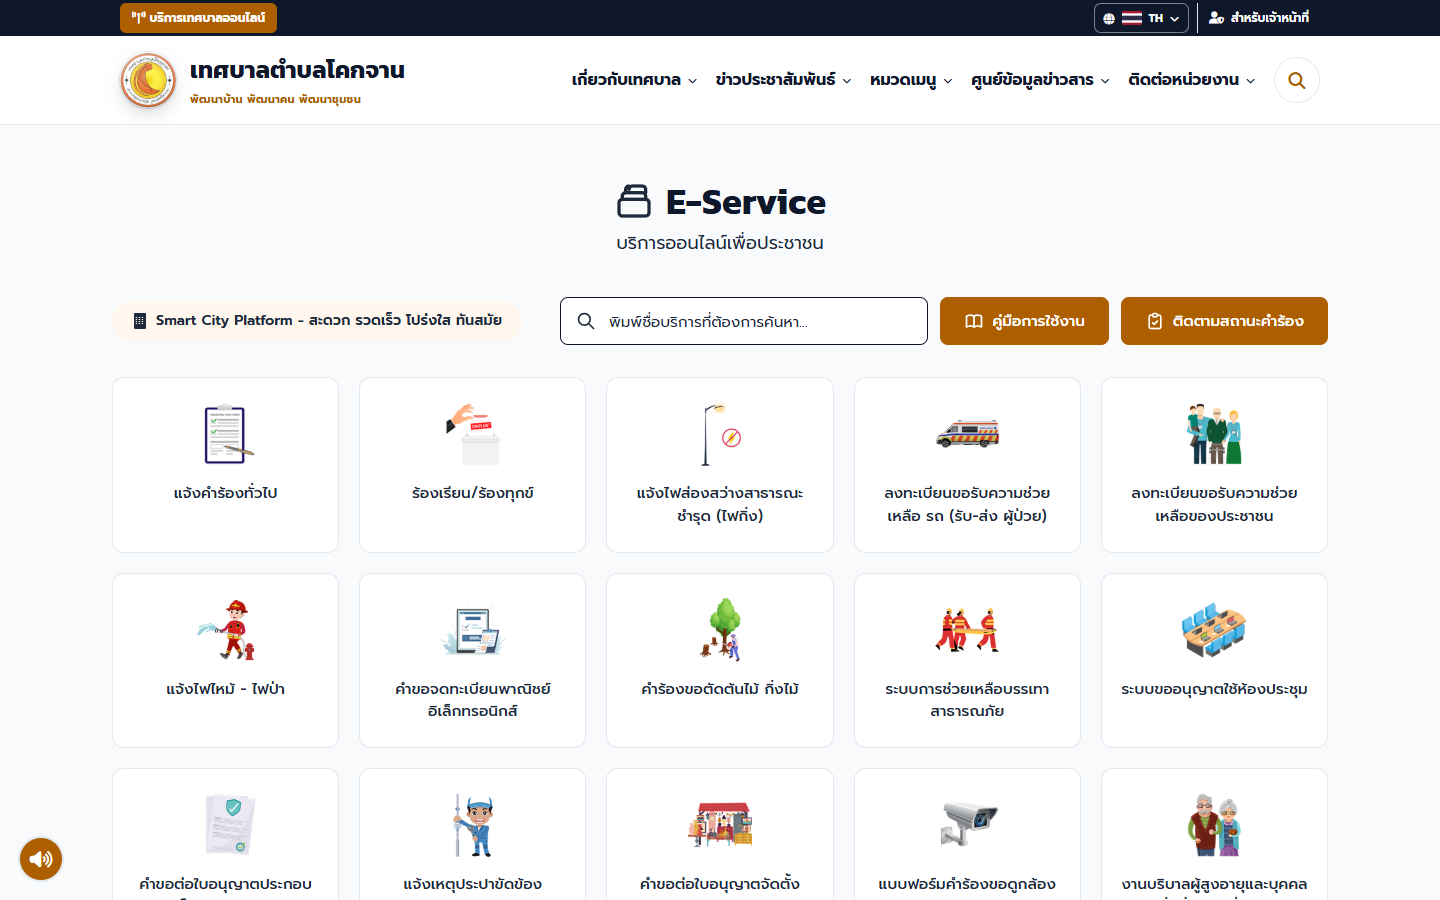Click the broken street lamp icon
Image resolution: width=1440 pixels, height=900 pixels.
pyautogui.click(x=720, y=434)
